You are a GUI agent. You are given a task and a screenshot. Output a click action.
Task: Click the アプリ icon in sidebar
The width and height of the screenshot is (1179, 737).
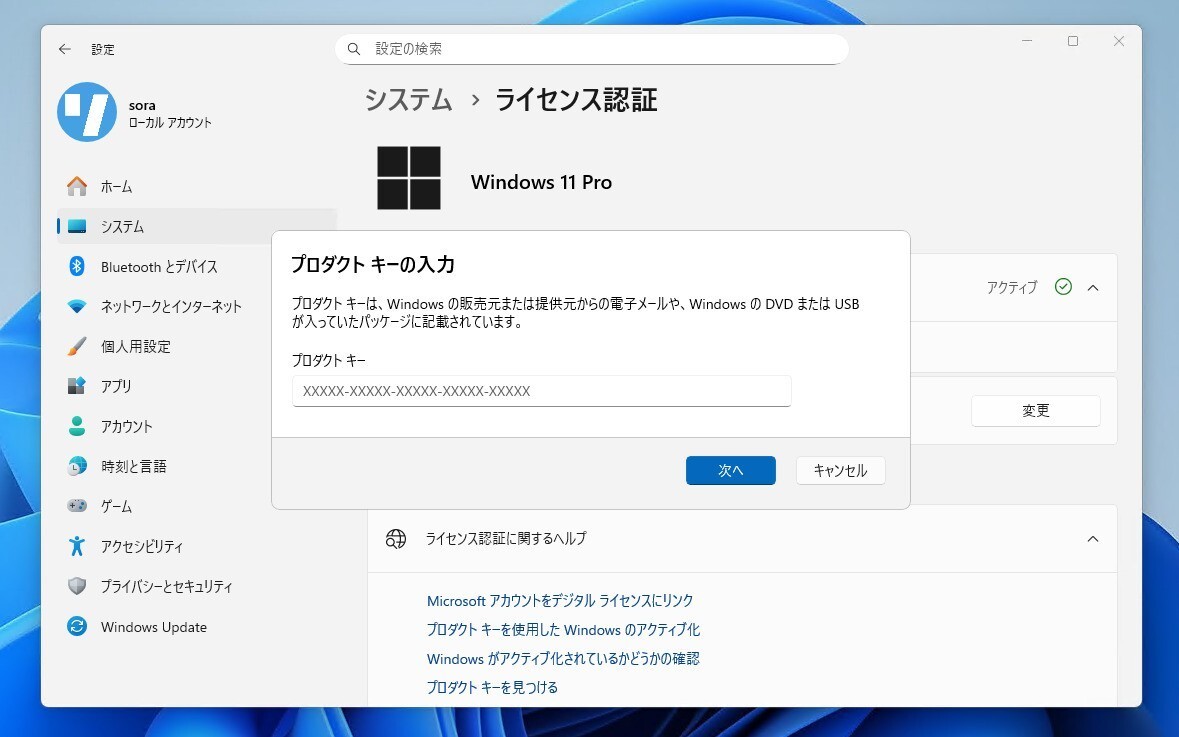(x=77, y=386)
